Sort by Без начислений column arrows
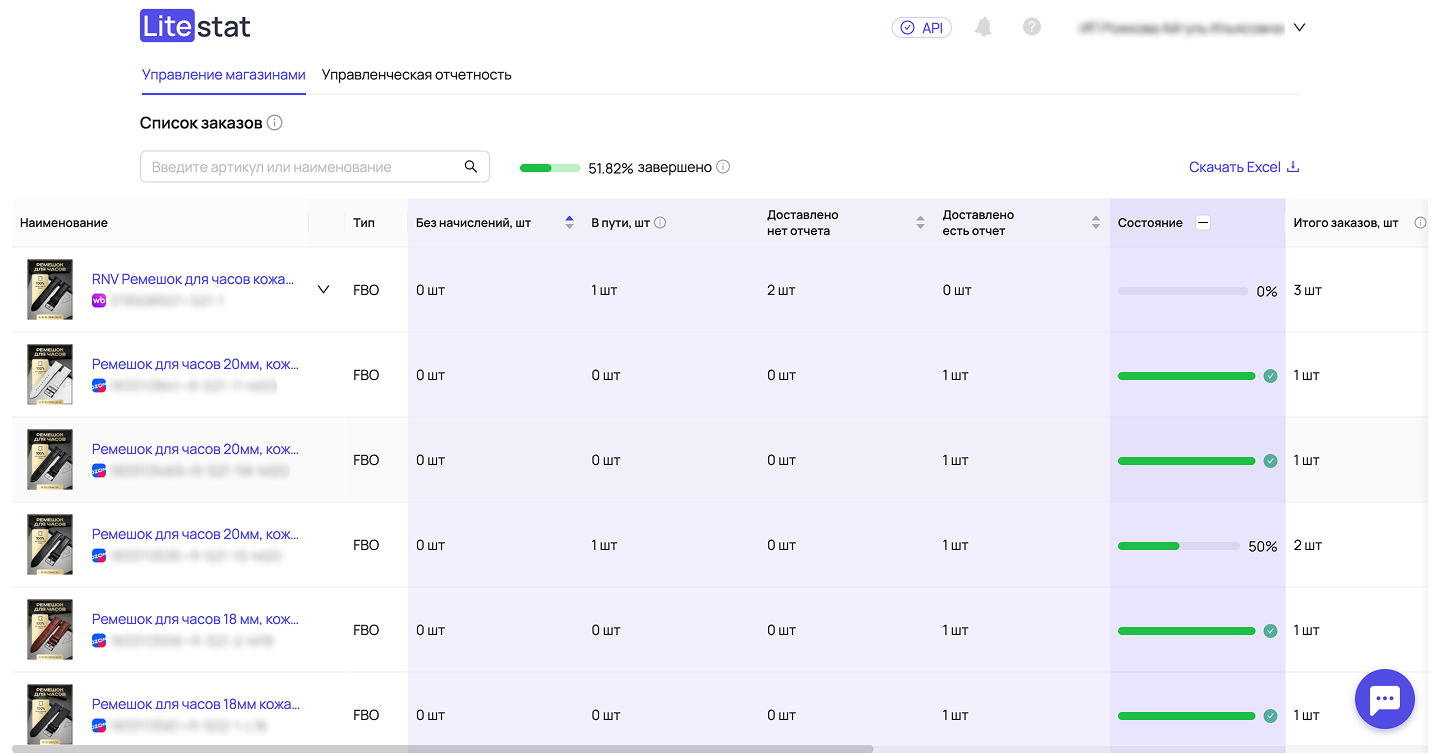Screen dimensions: 1433x754 569,223
